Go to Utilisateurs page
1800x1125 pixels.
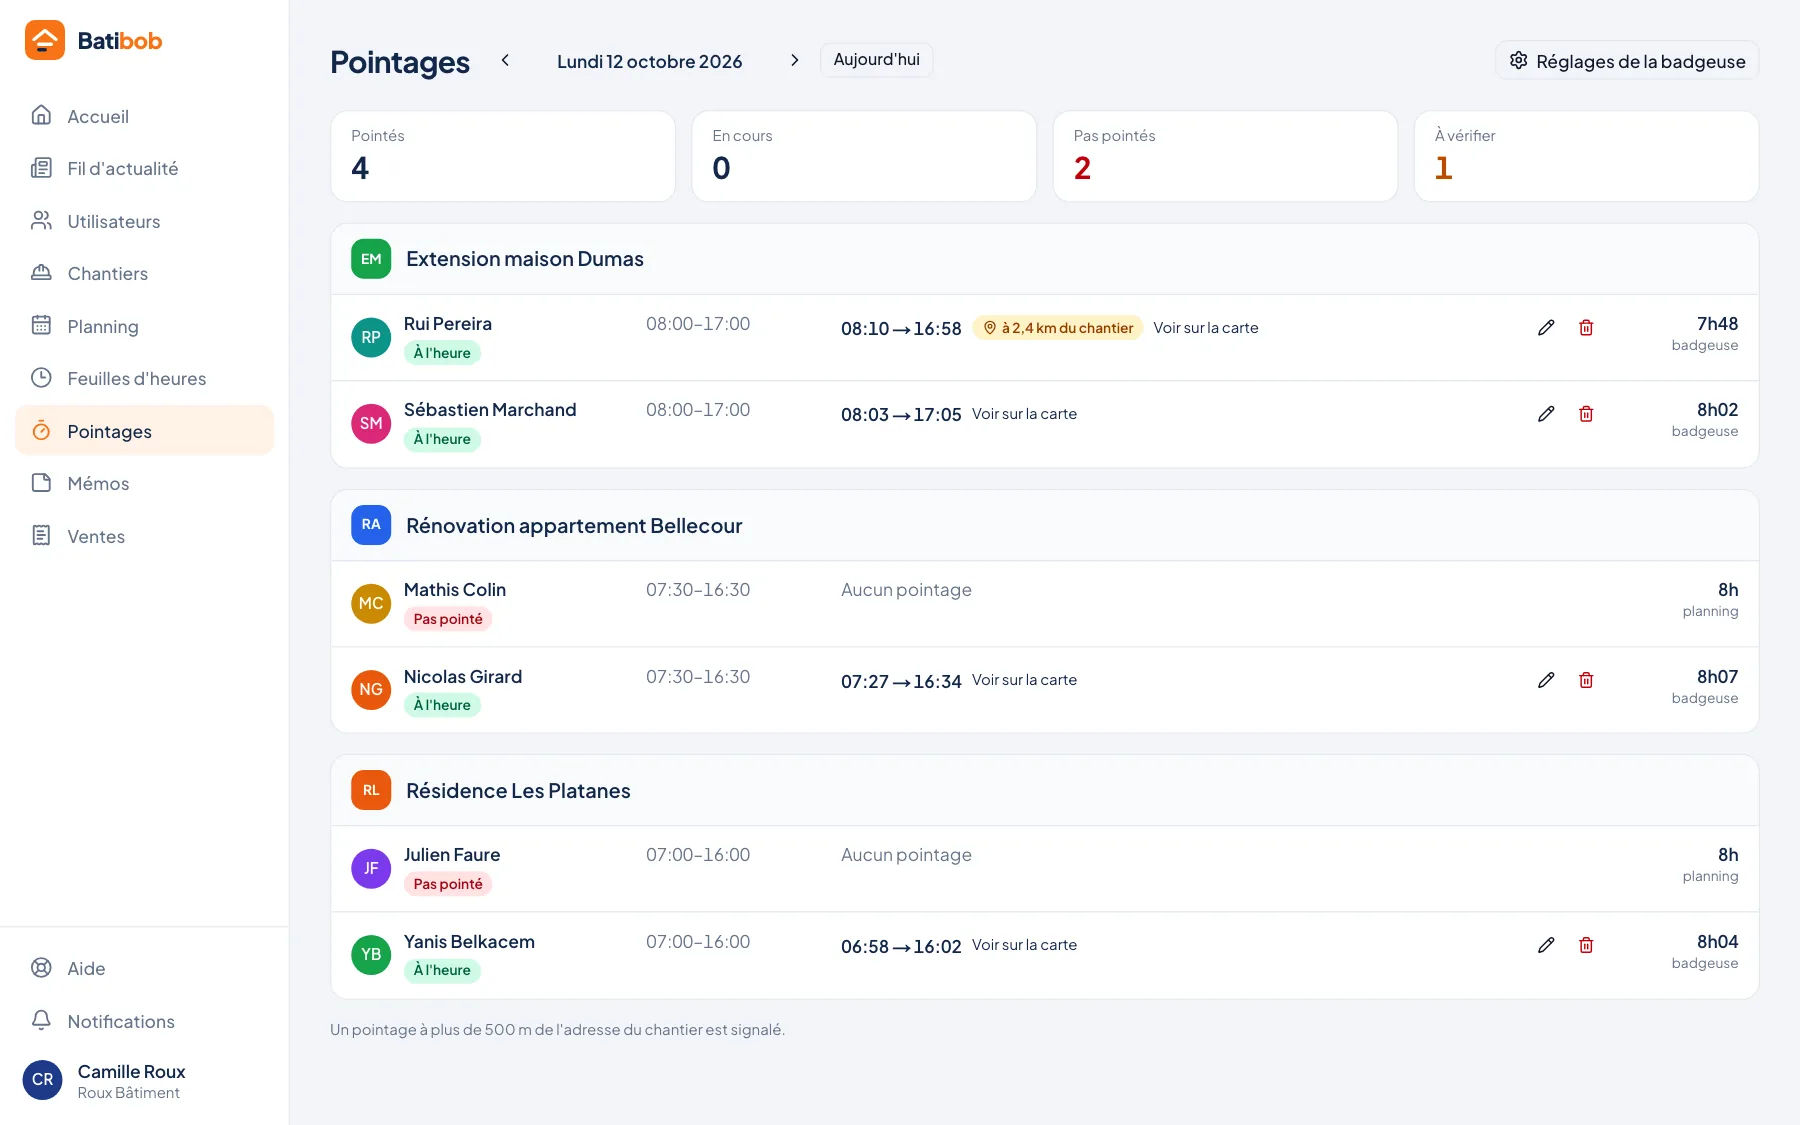tap(145, 221)
